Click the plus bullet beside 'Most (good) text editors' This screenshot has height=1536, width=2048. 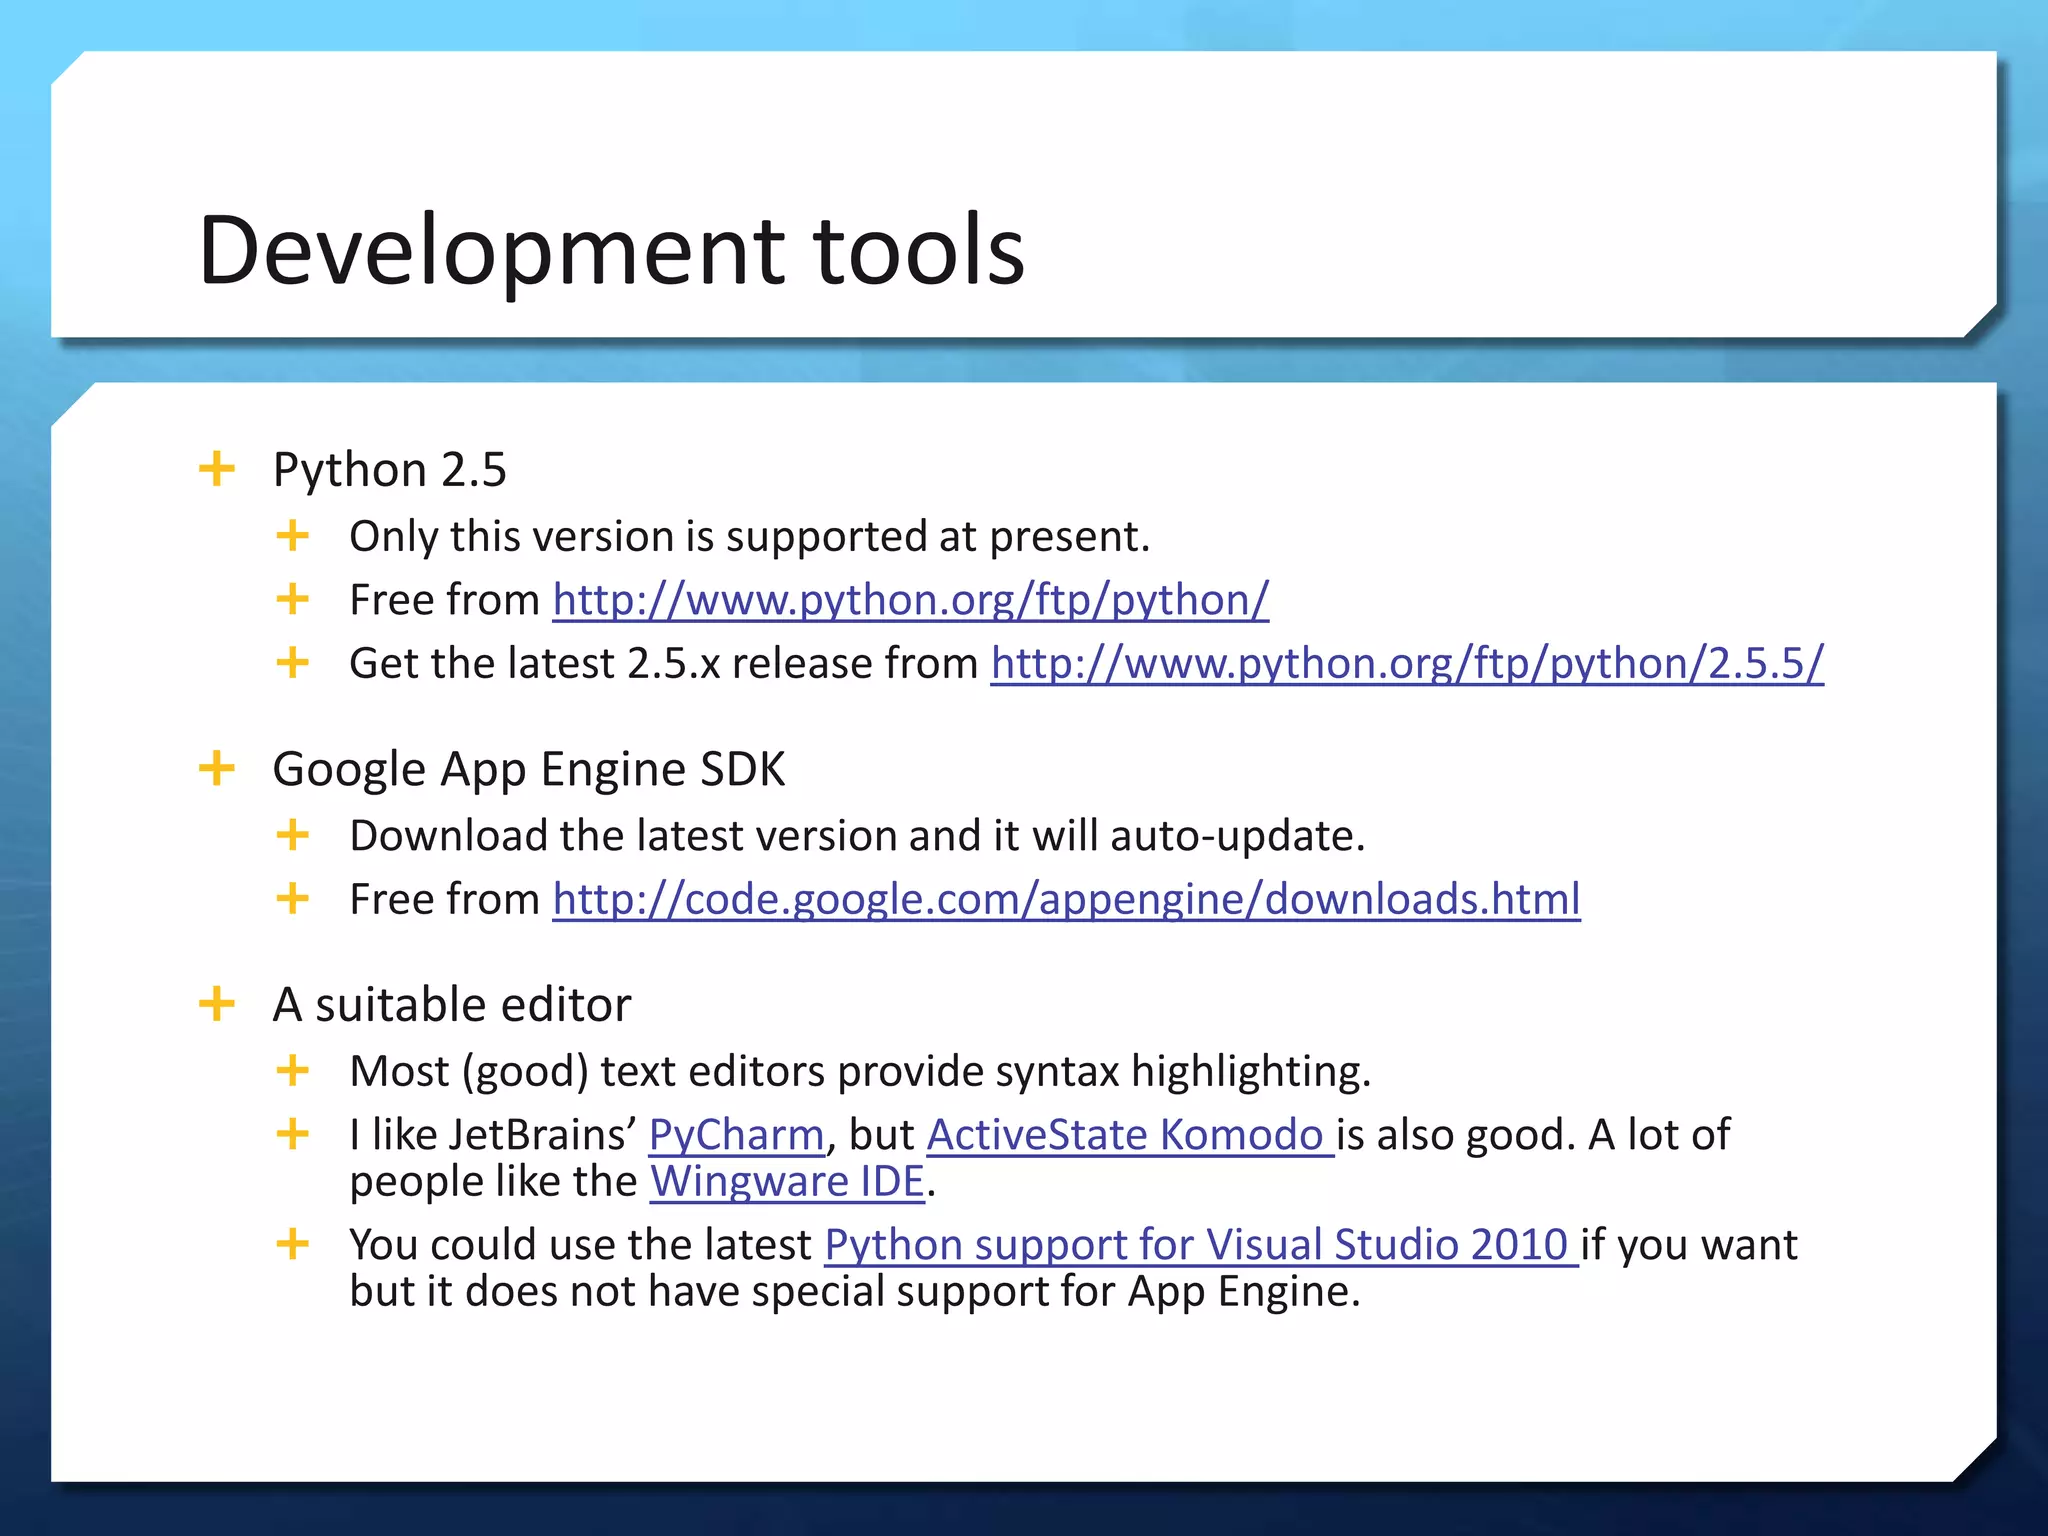[x=292, y=1070]
